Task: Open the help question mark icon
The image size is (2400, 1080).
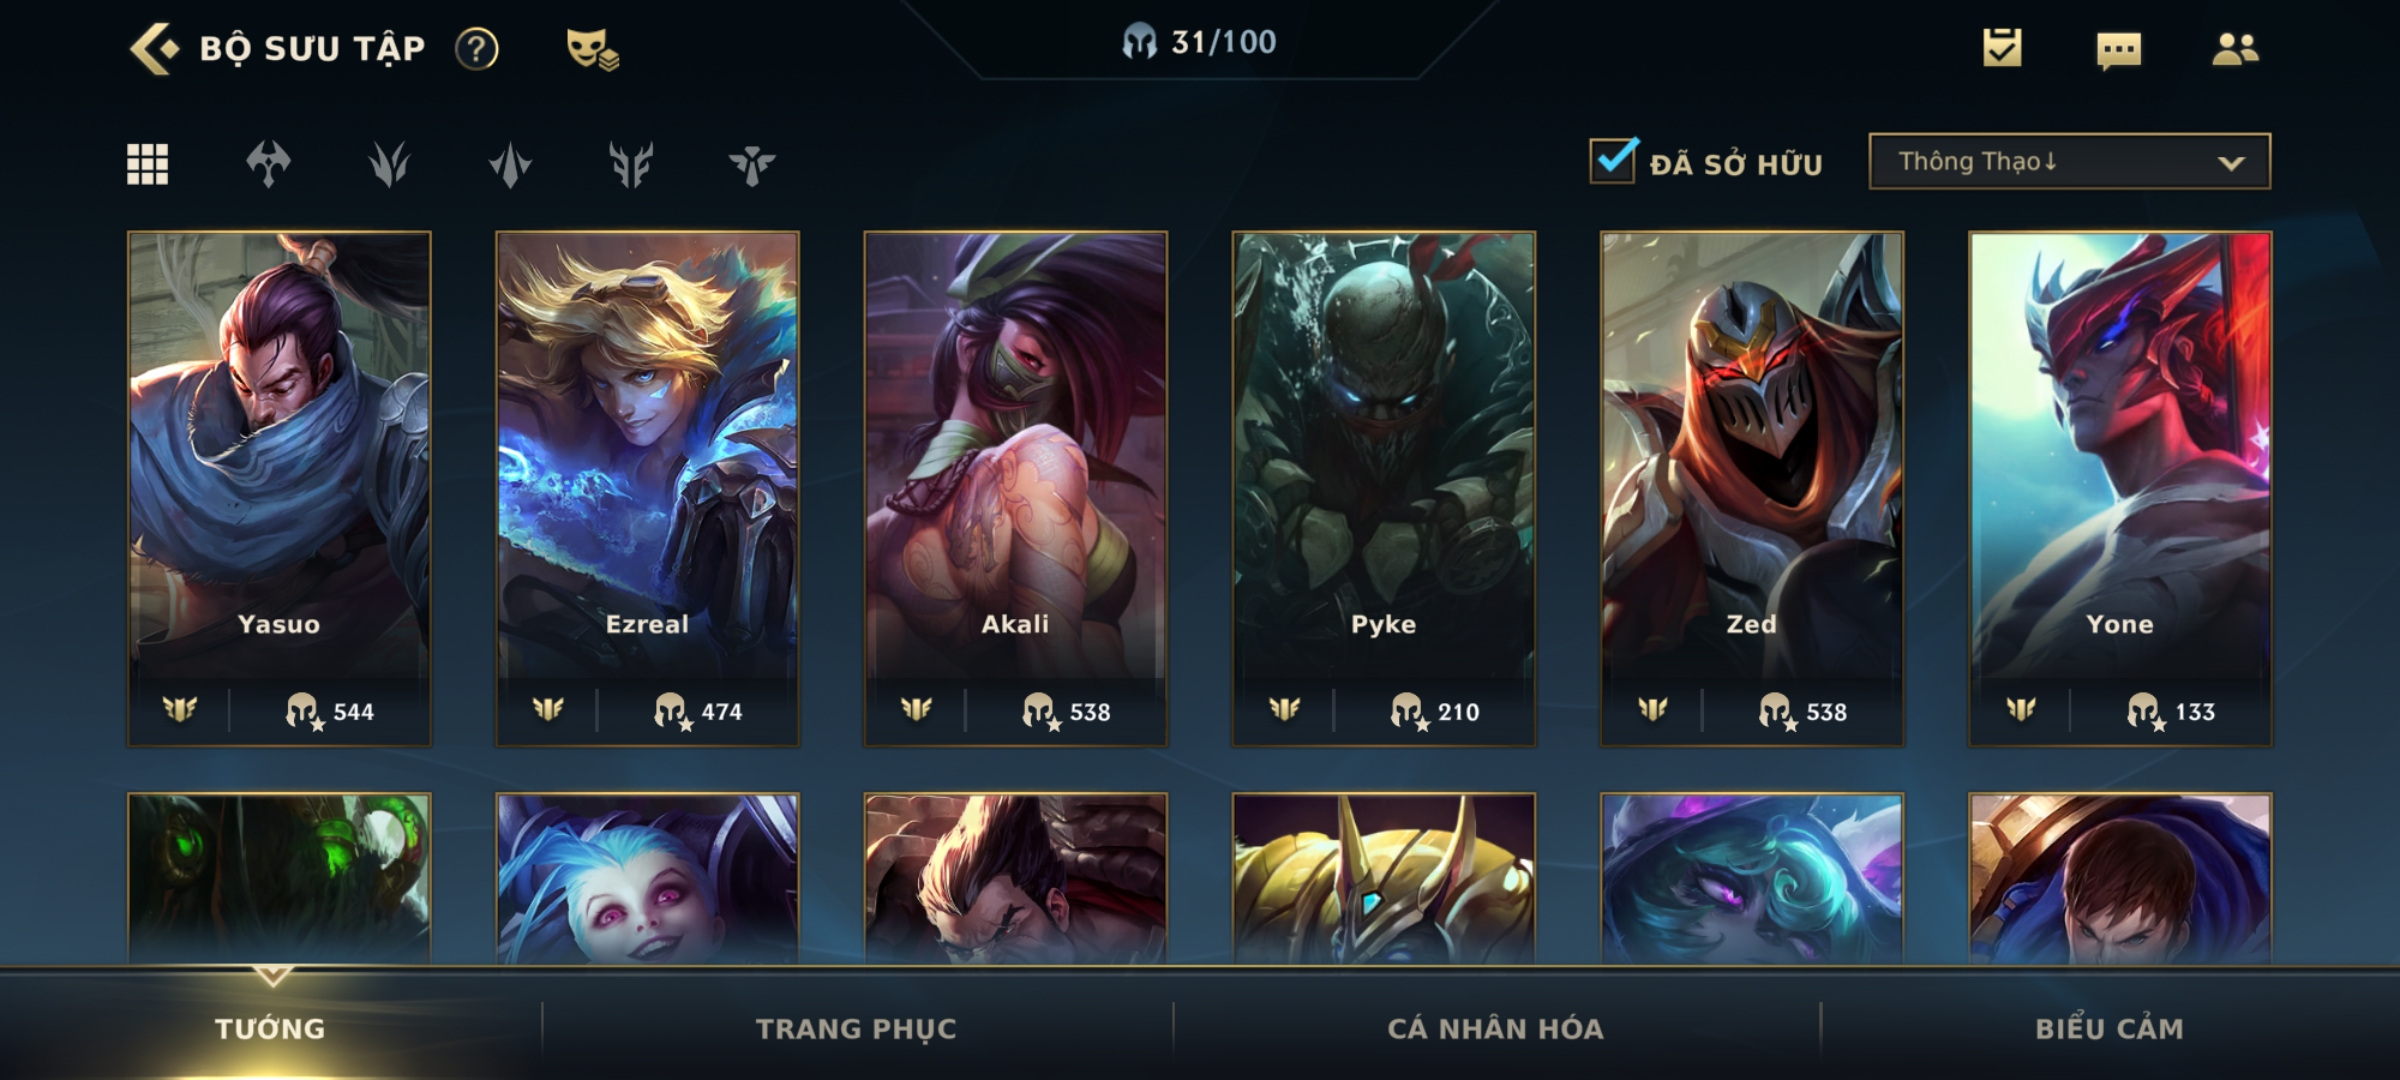Action: pyautogui.click(x=477, y=49)
